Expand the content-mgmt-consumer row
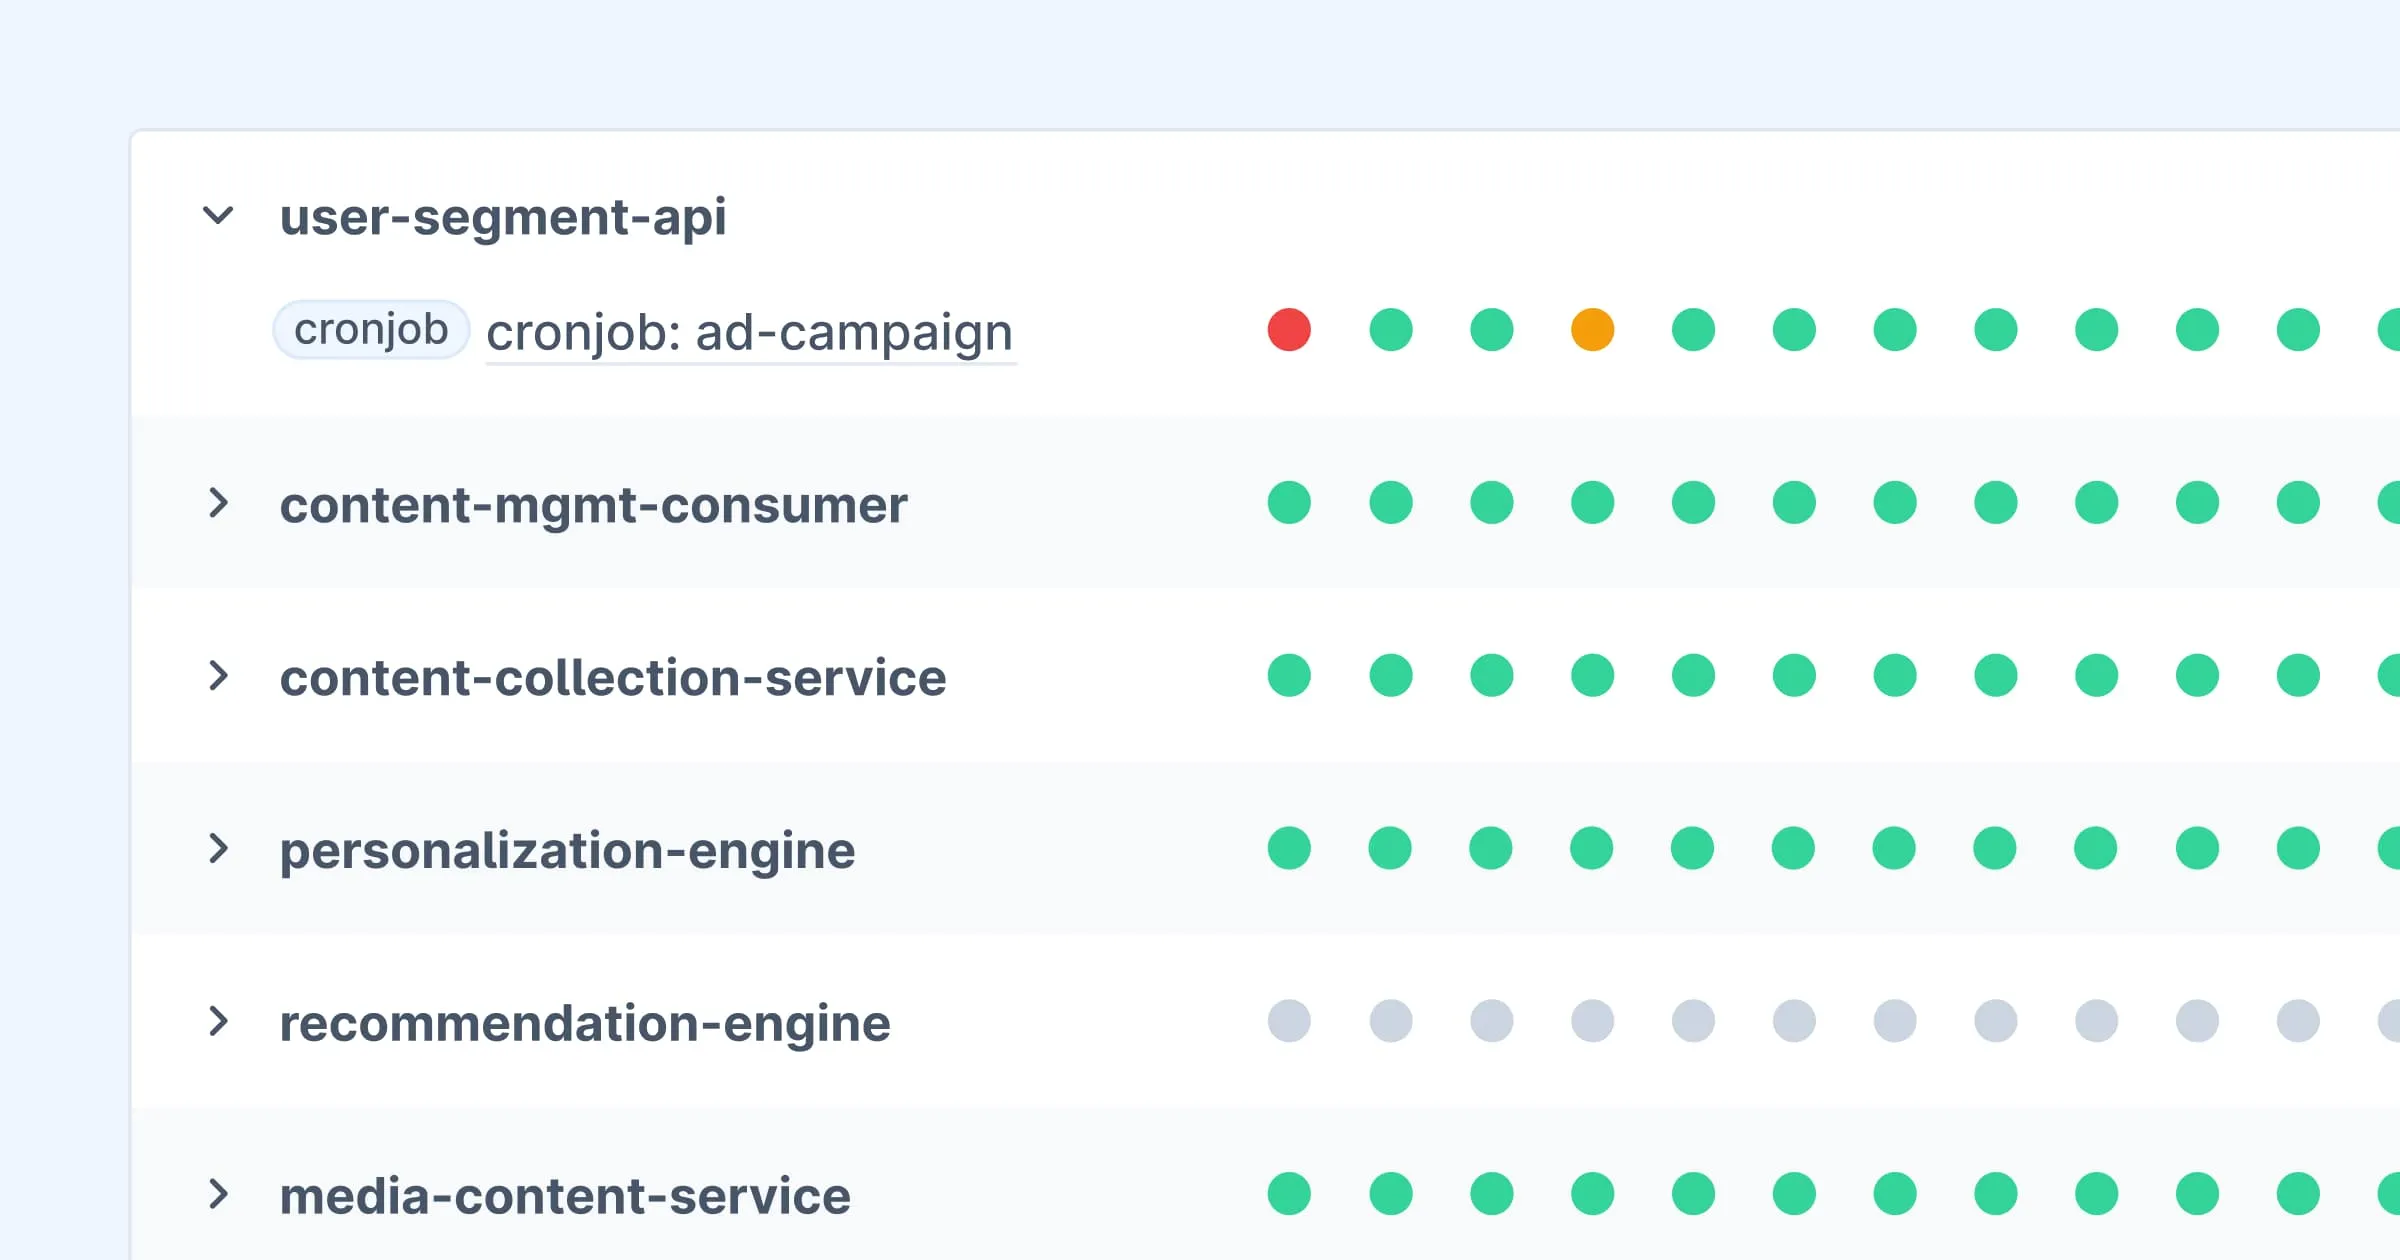The width and height of the screenshot is (2400, 1260). click(x=218, y=503)
